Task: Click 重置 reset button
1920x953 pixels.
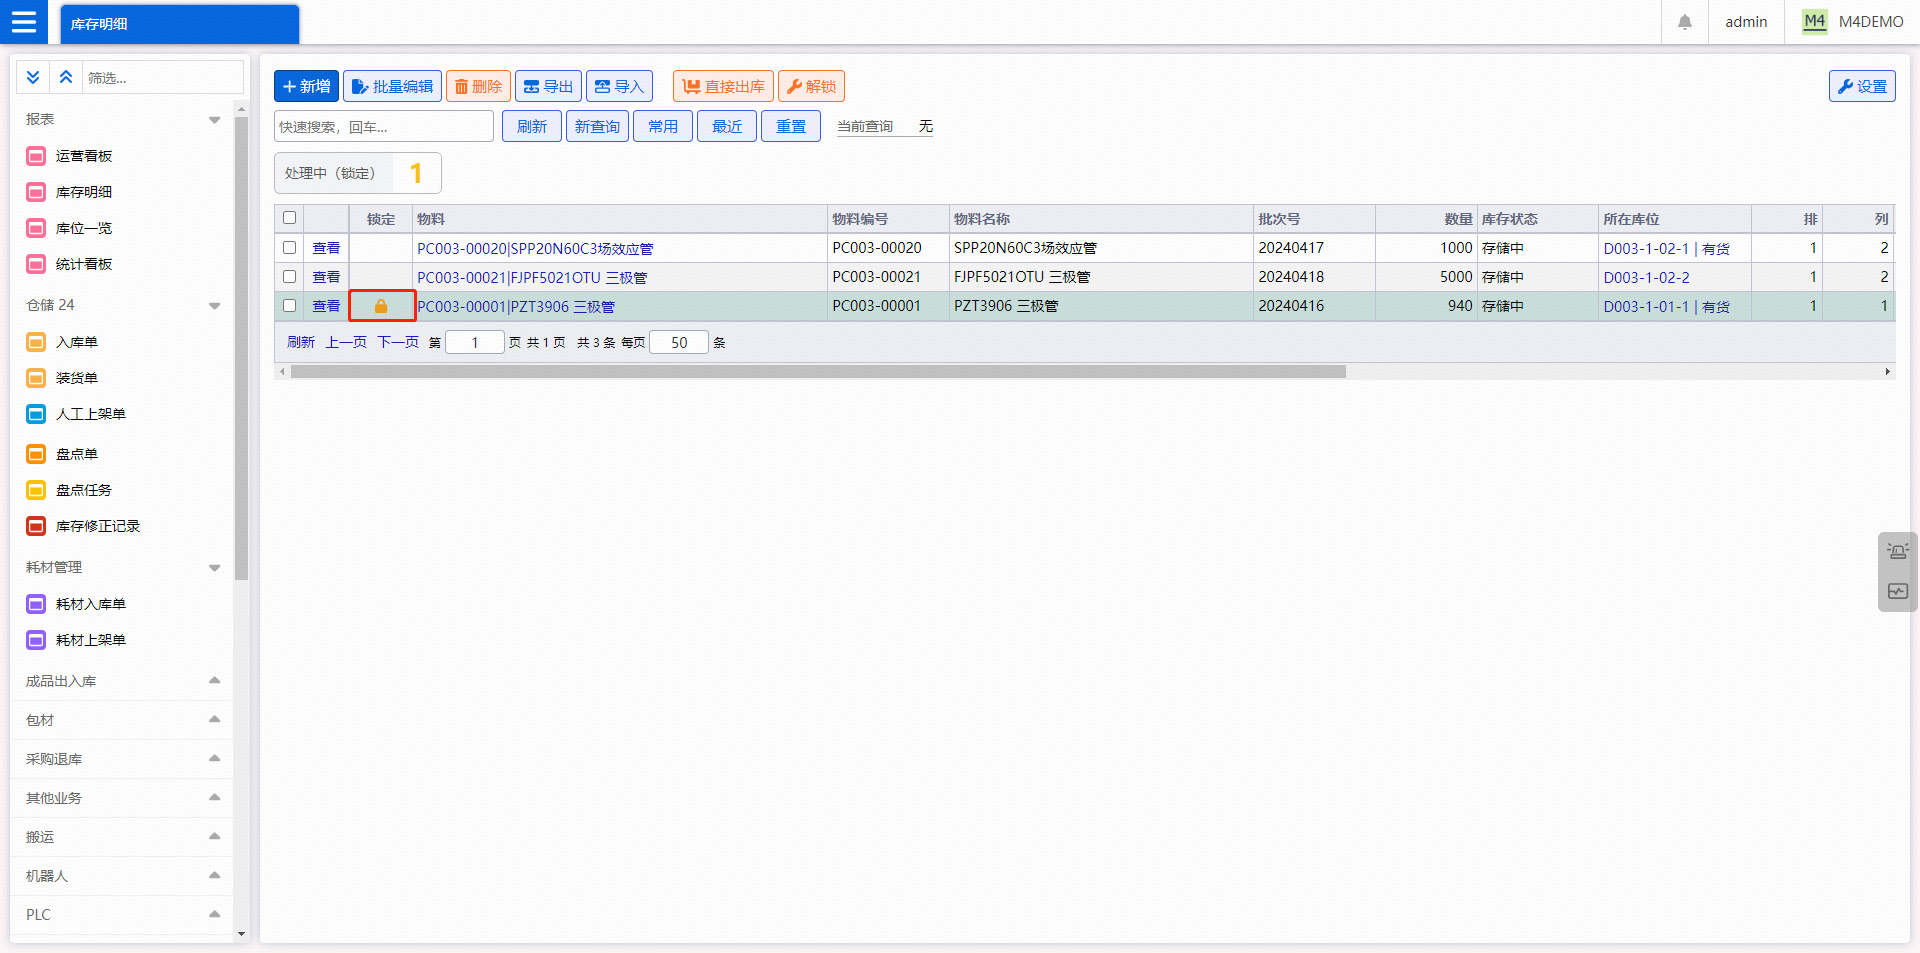Action: point(791,126)
